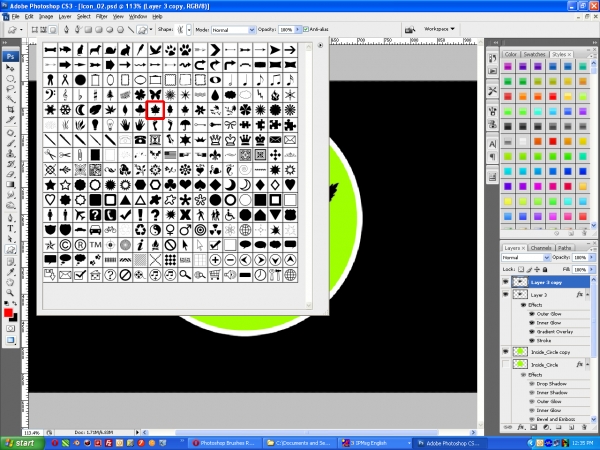Switch to the Channels tab
The width and height of the screenshot is (600, 450).
(x=541, y=248)
